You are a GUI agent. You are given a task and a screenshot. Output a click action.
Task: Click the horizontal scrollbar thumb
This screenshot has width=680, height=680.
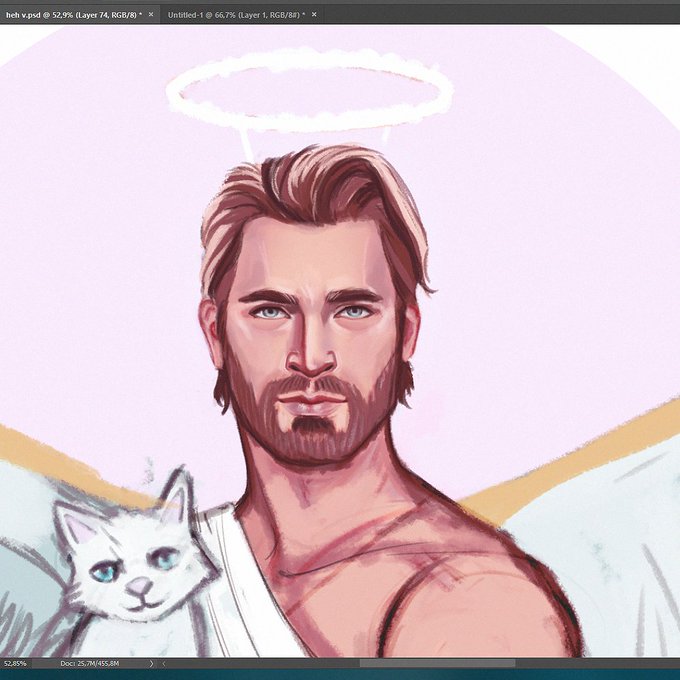point(438,664)
